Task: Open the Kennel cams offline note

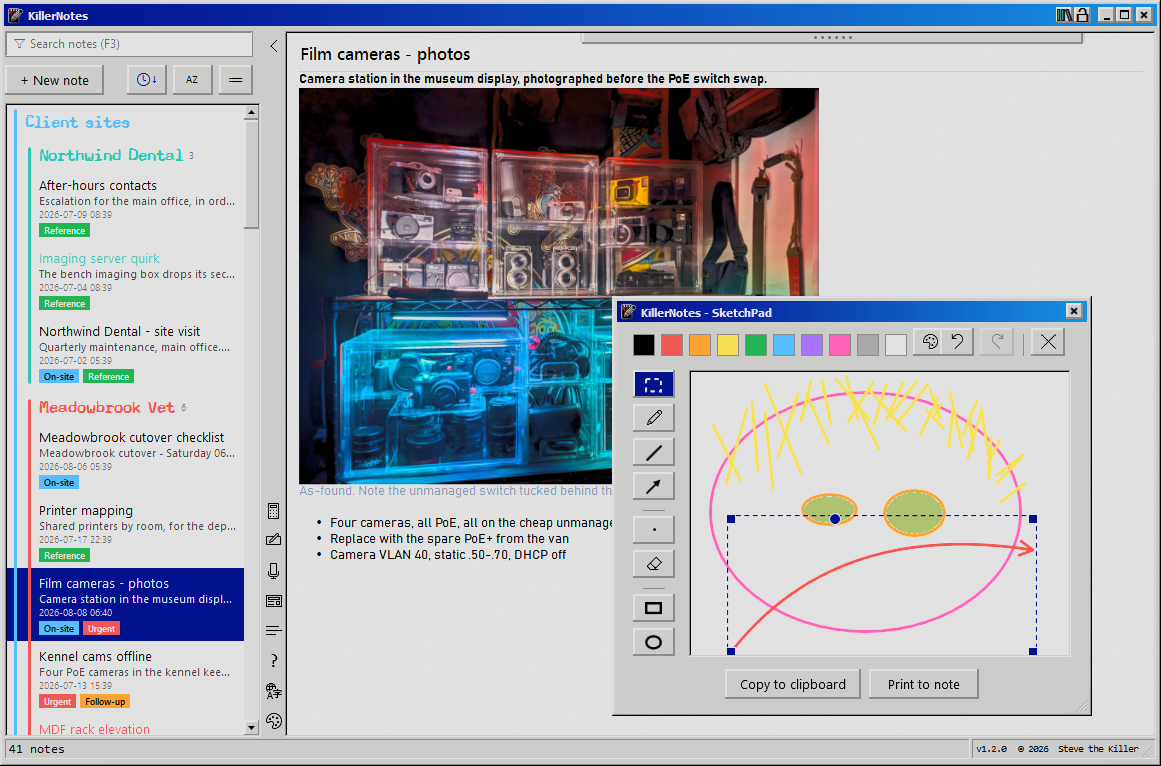Action: coord(137,678)
